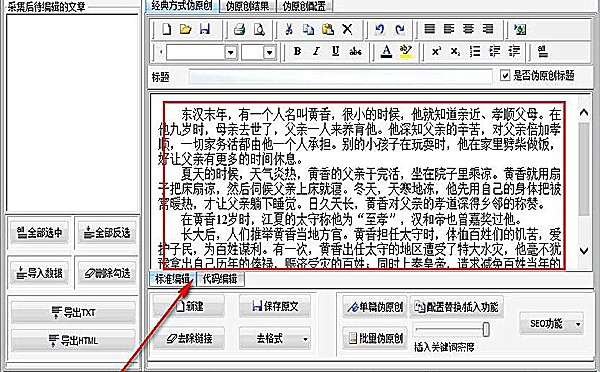Open Print Preview icon

click(259, 29)
